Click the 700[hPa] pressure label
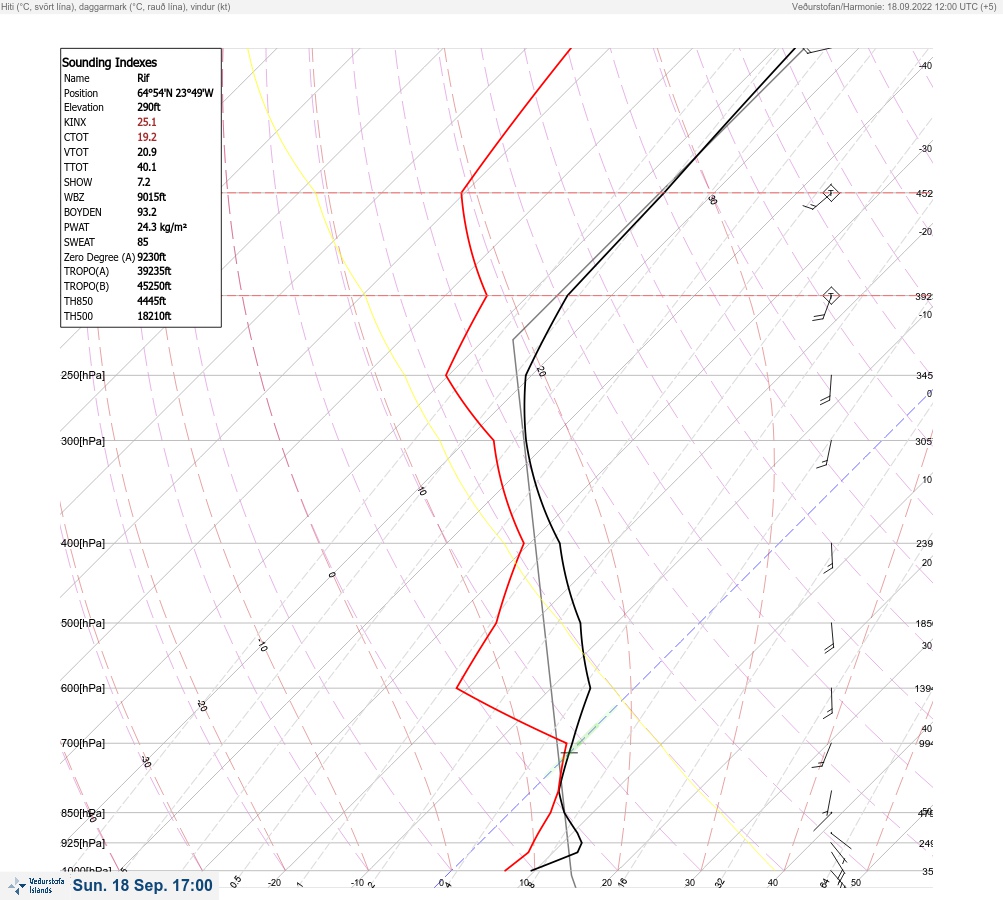Image resolution: width=1003 pixels, height=900 pixels. [x=83, y=743]
